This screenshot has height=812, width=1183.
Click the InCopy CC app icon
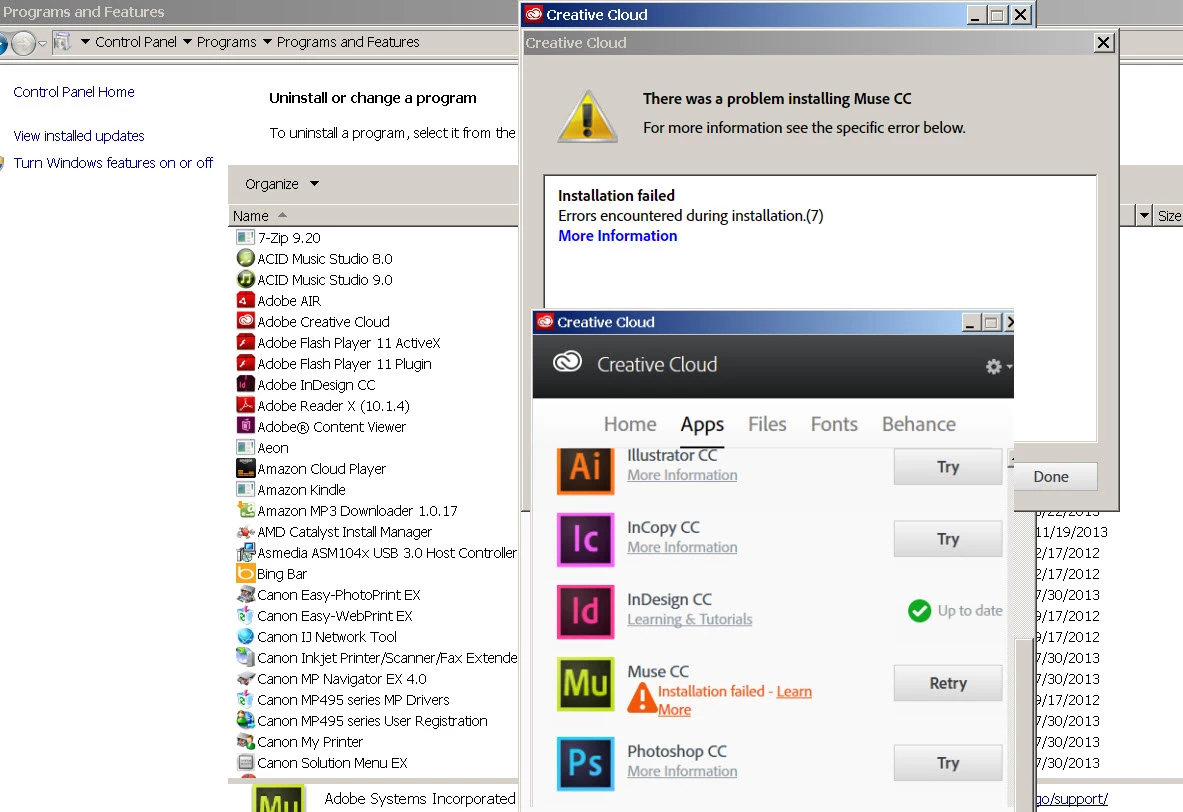(585, 539)
